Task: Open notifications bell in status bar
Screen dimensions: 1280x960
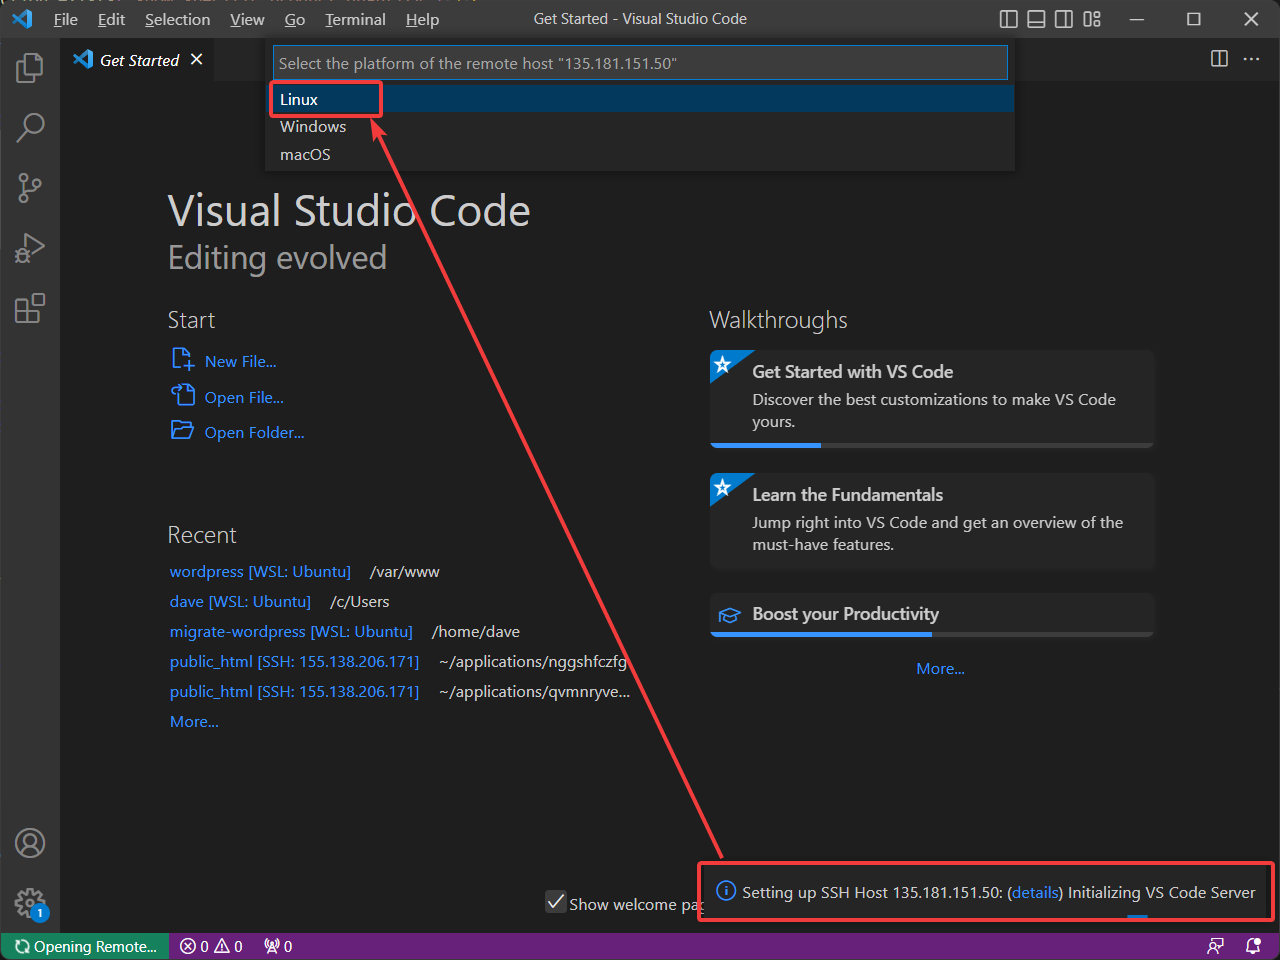Action: (x=1253, y=946)
